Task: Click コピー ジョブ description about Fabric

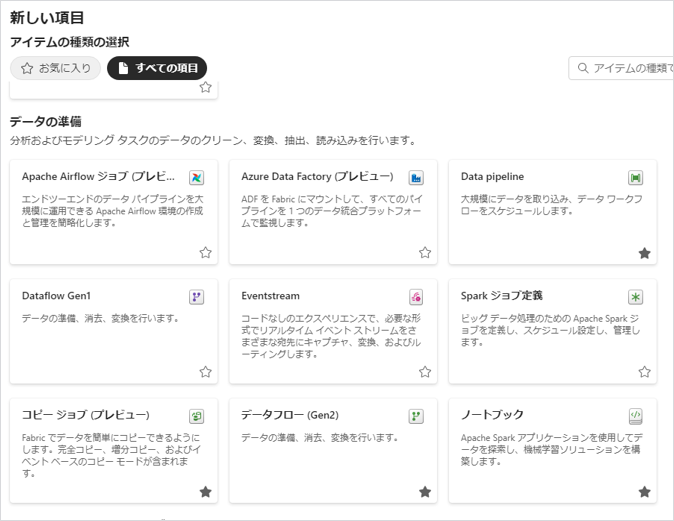Action: click(111, 456)
